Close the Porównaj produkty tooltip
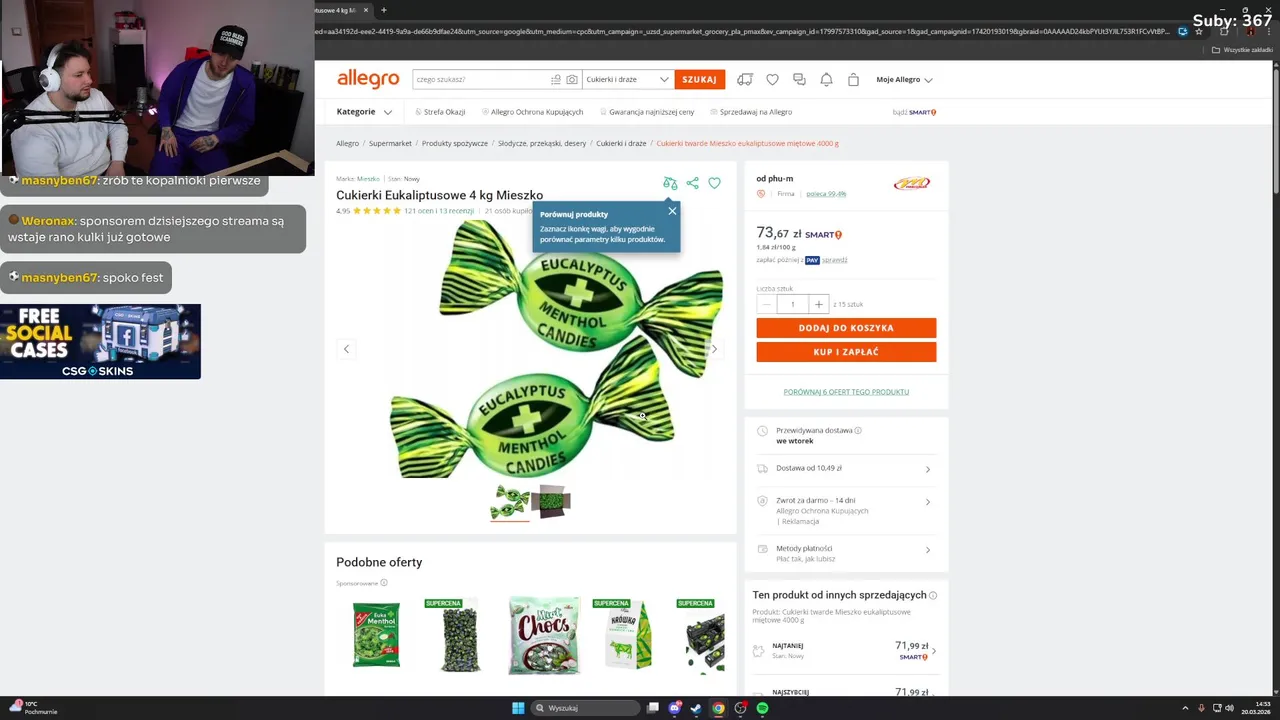 coord(672,210)
